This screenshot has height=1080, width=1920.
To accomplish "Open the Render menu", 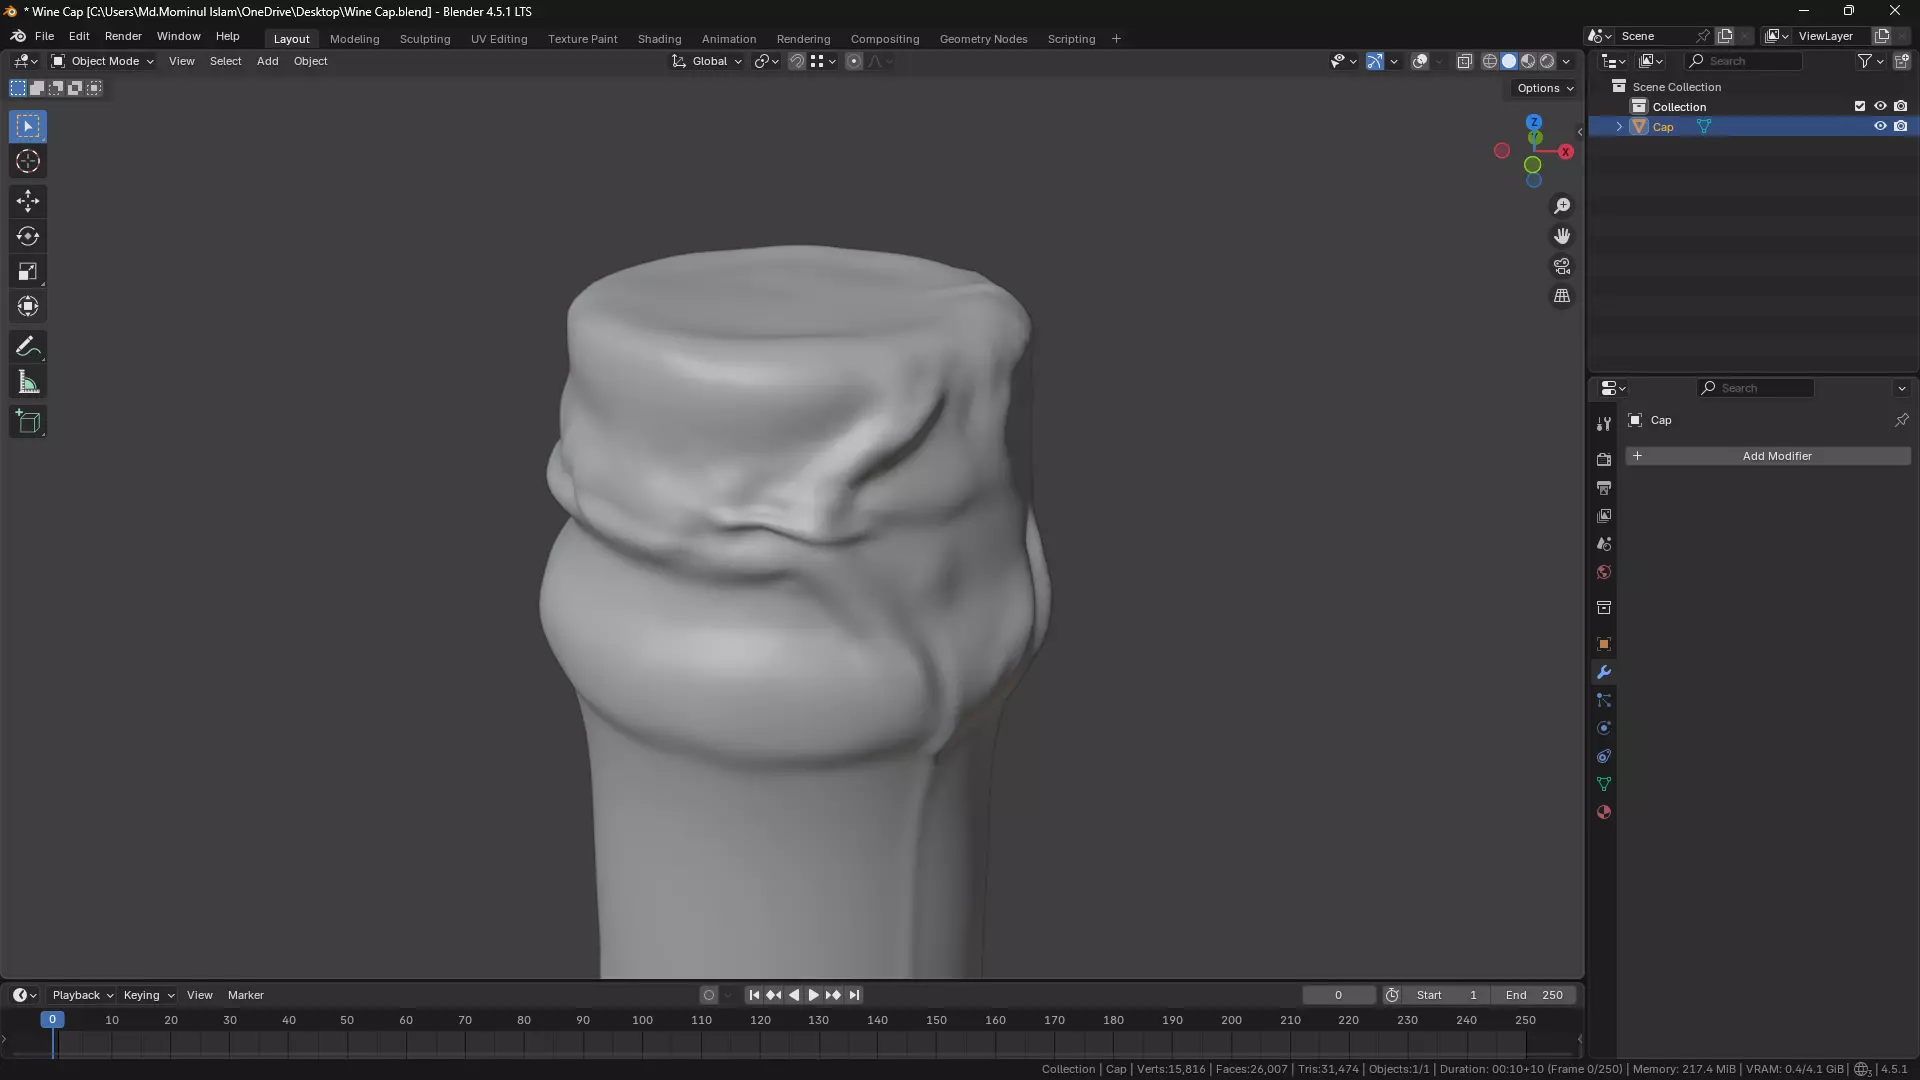I will point(123,36).
